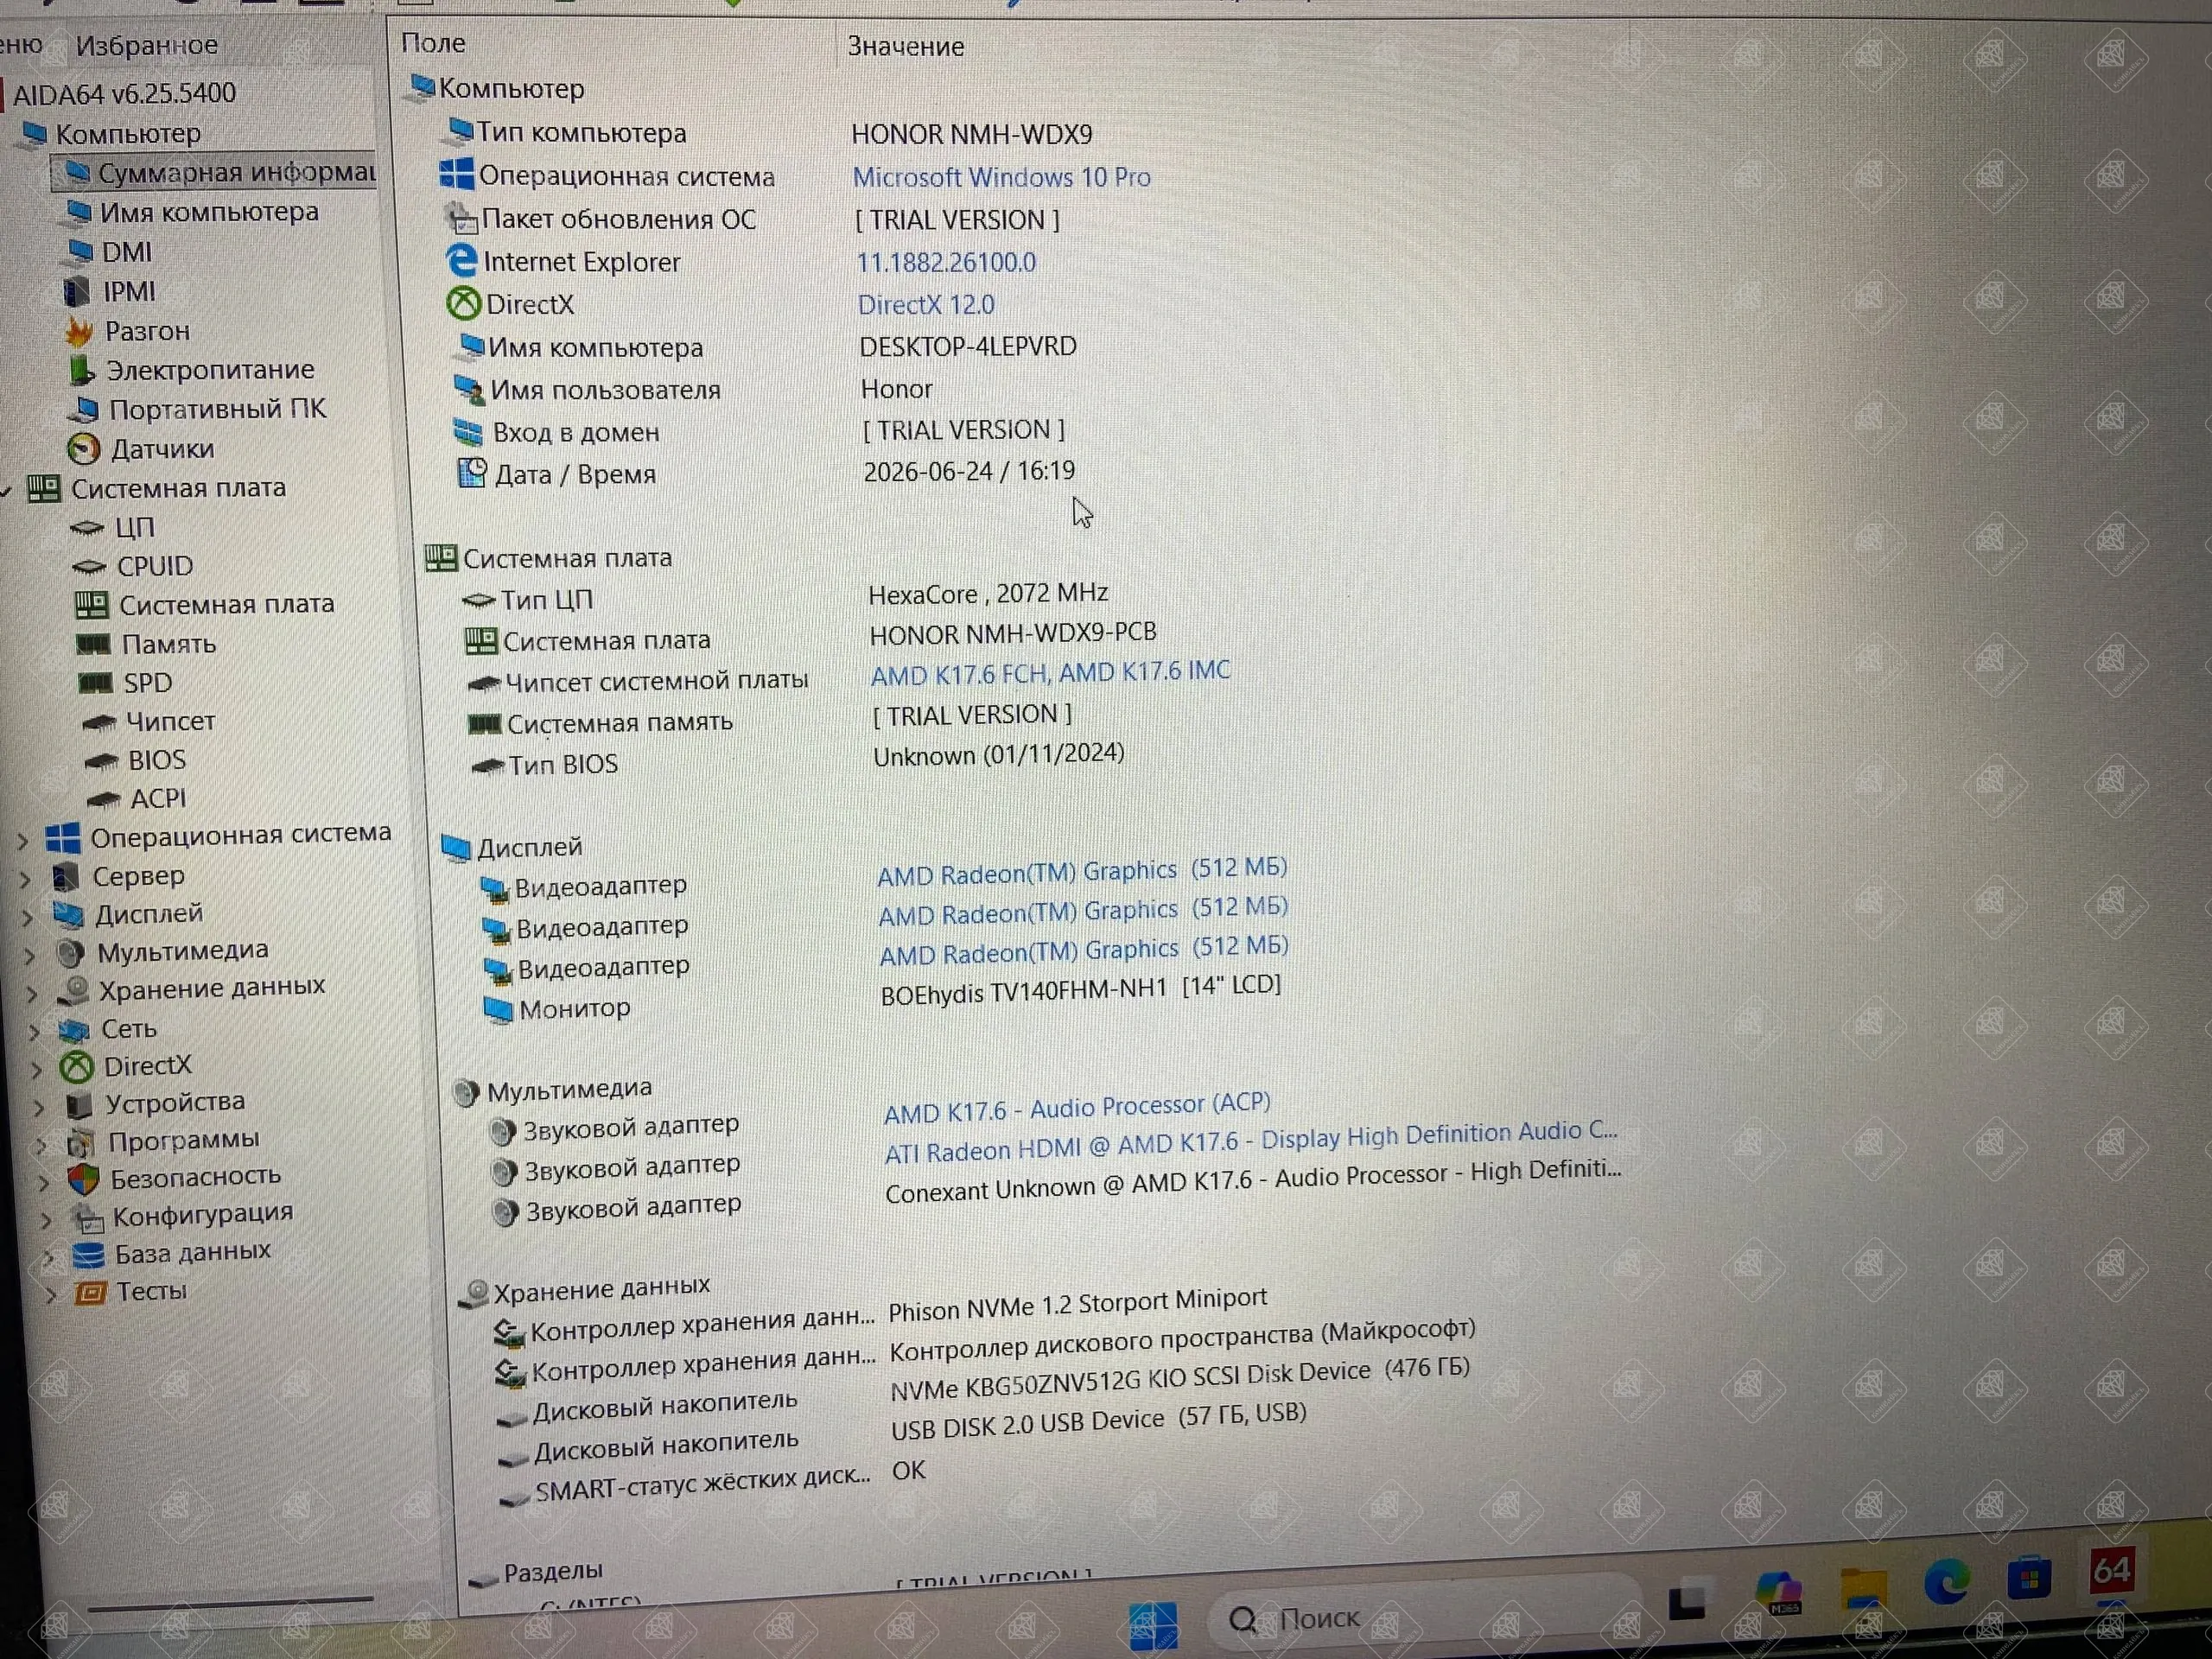Select the NVMe KBG50ZNV512G disk row

1180,1378
